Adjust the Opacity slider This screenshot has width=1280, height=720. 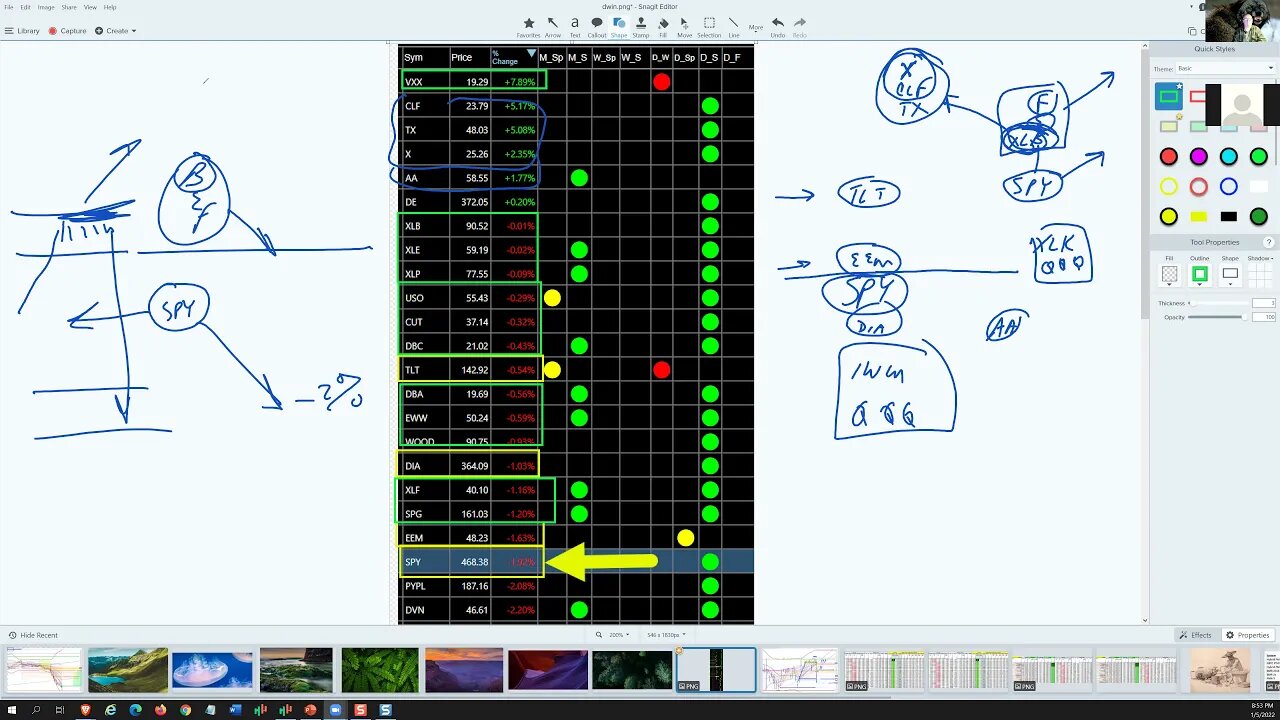[x=1217, y=317]
